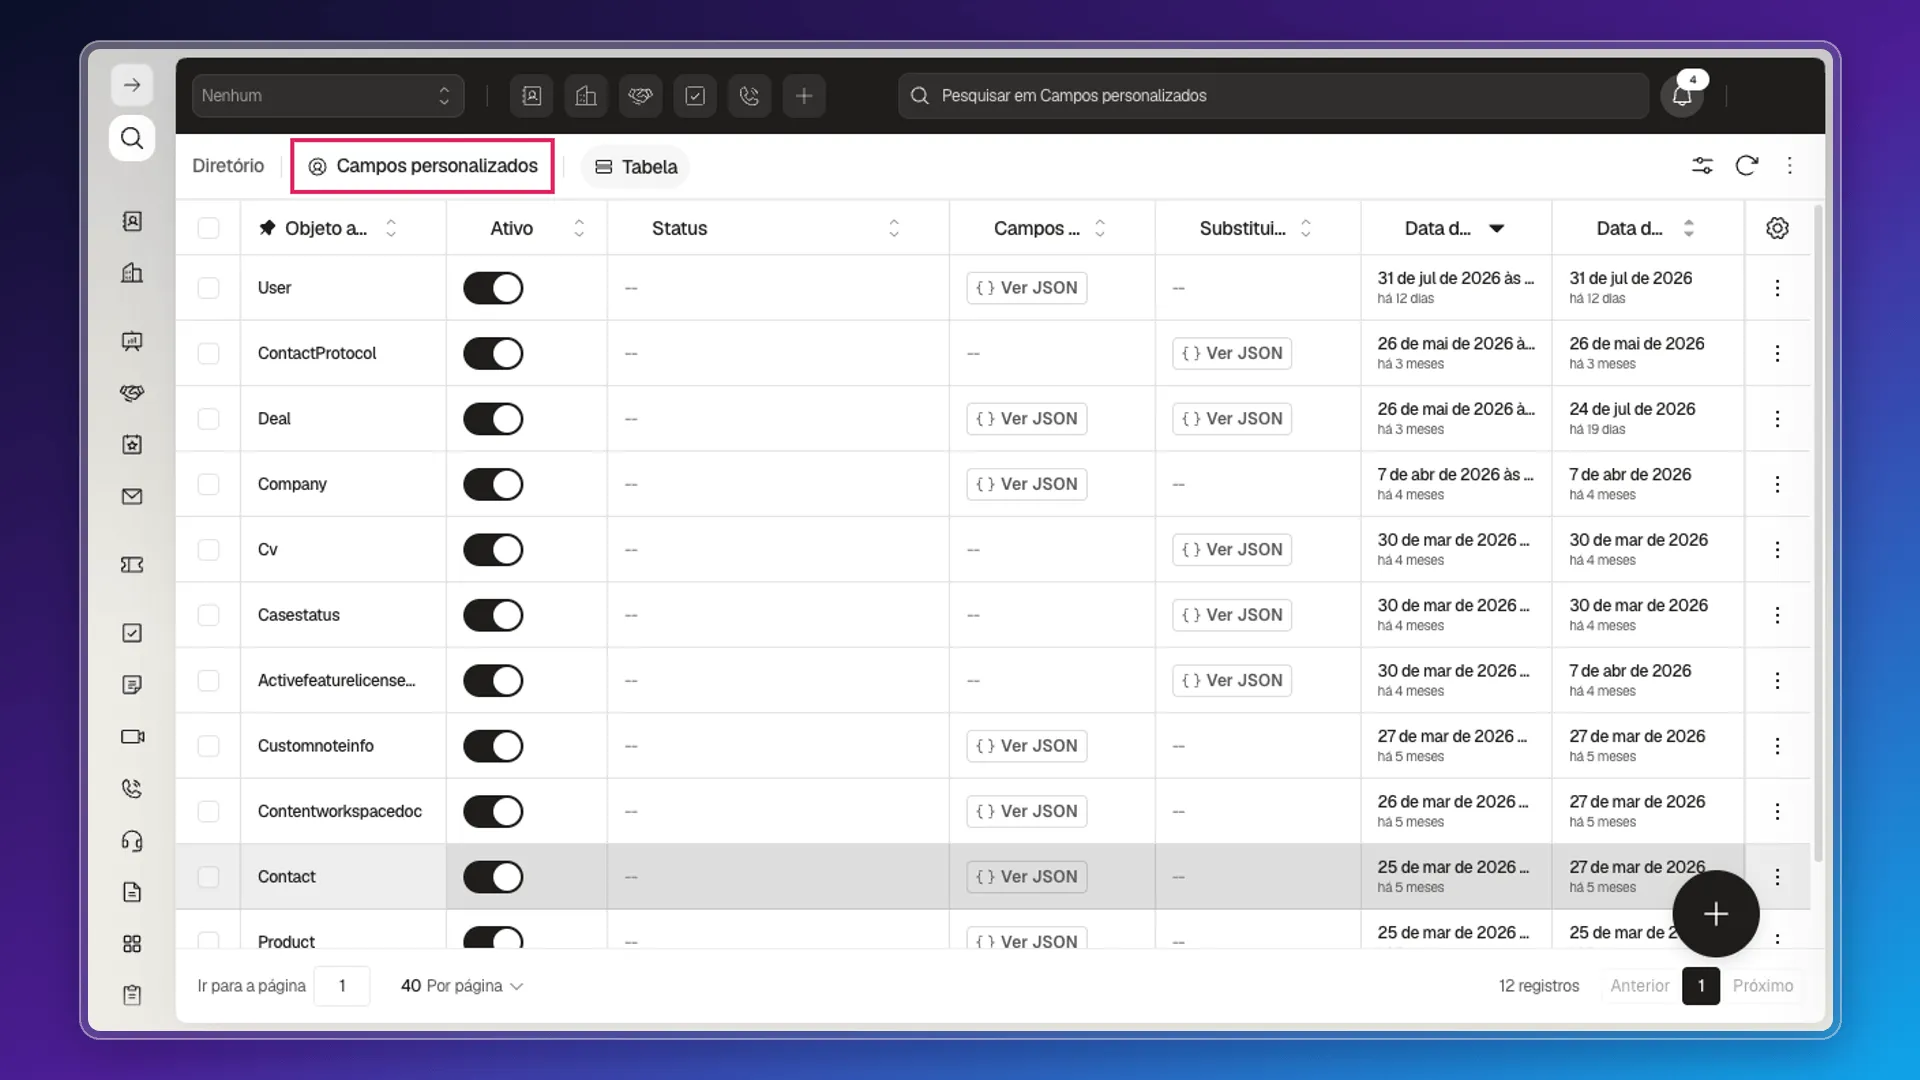Click the Pesquisar em Campos personalizados search box

click(x=1273, y=96)
